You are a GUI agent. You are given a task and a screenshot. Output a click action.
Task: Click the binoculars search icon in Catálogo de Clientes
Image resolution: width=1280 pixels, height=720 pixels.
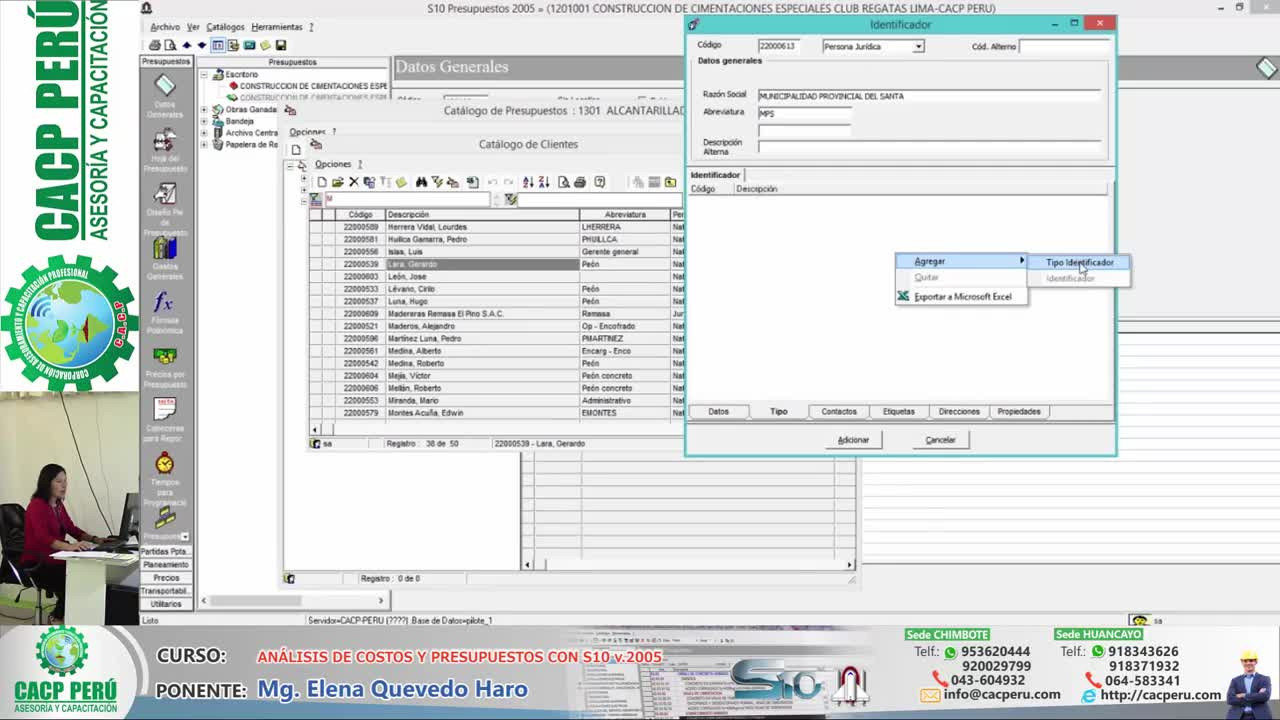pos(421,182)
